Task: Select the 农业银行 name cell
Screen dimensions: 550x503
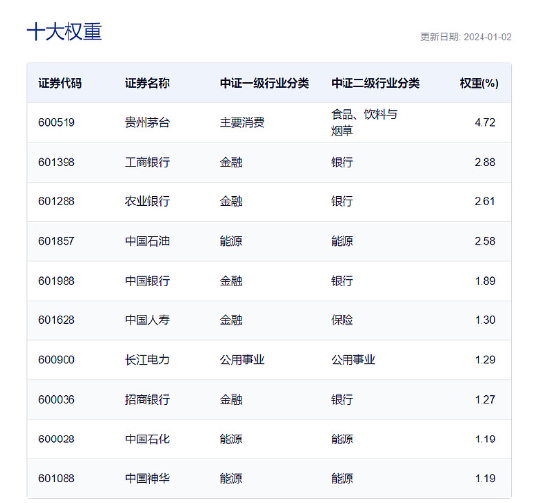Action: [147, 201]
